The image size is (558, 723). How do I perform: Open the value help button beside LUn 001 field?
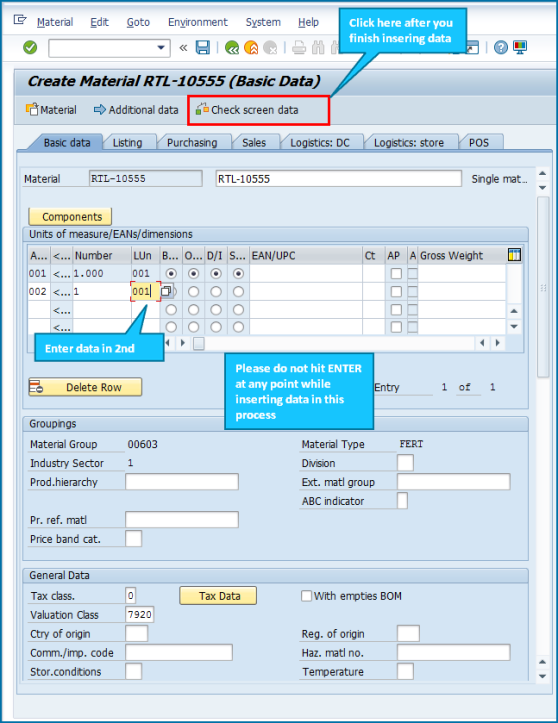tap(166, 291)
